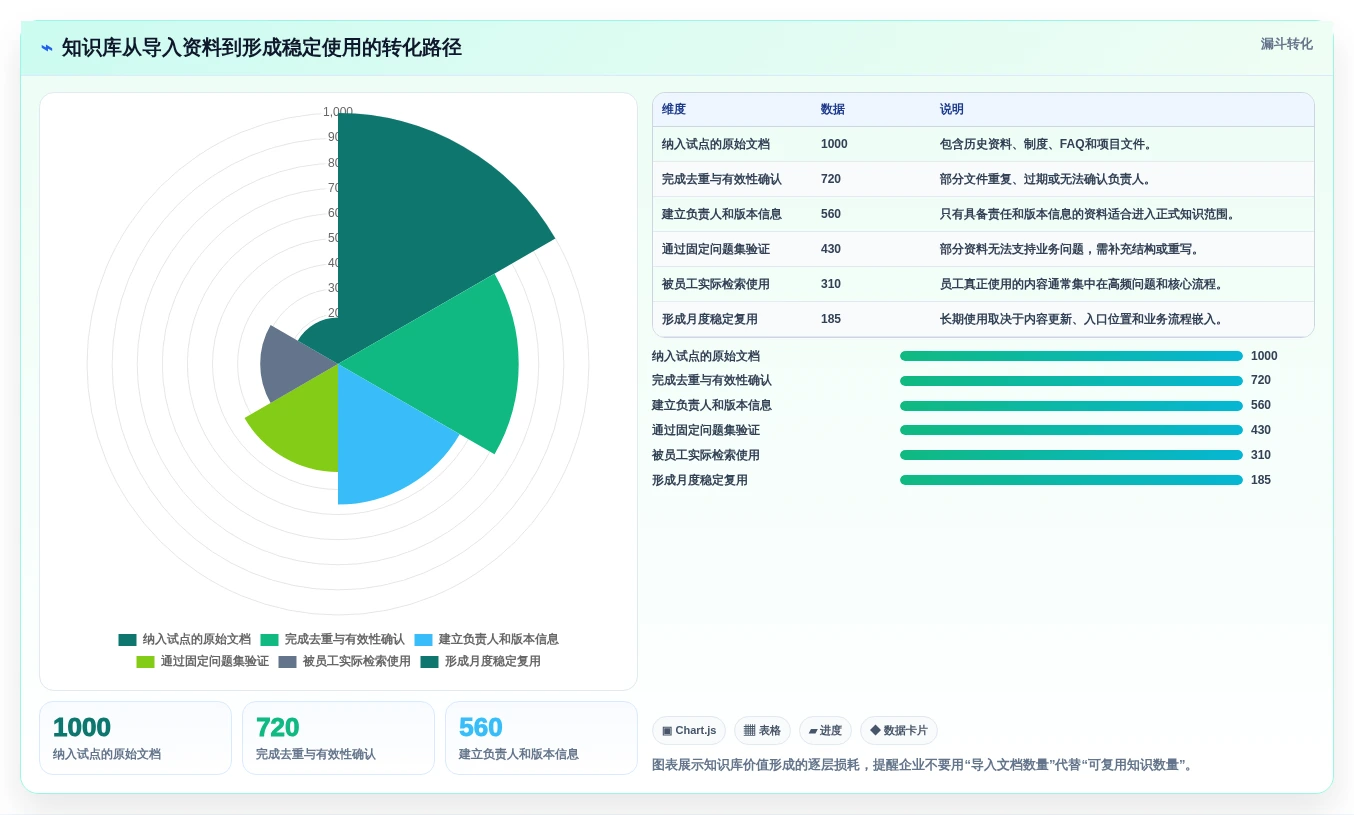Select the 进度 chip

(x=825, y=731)
